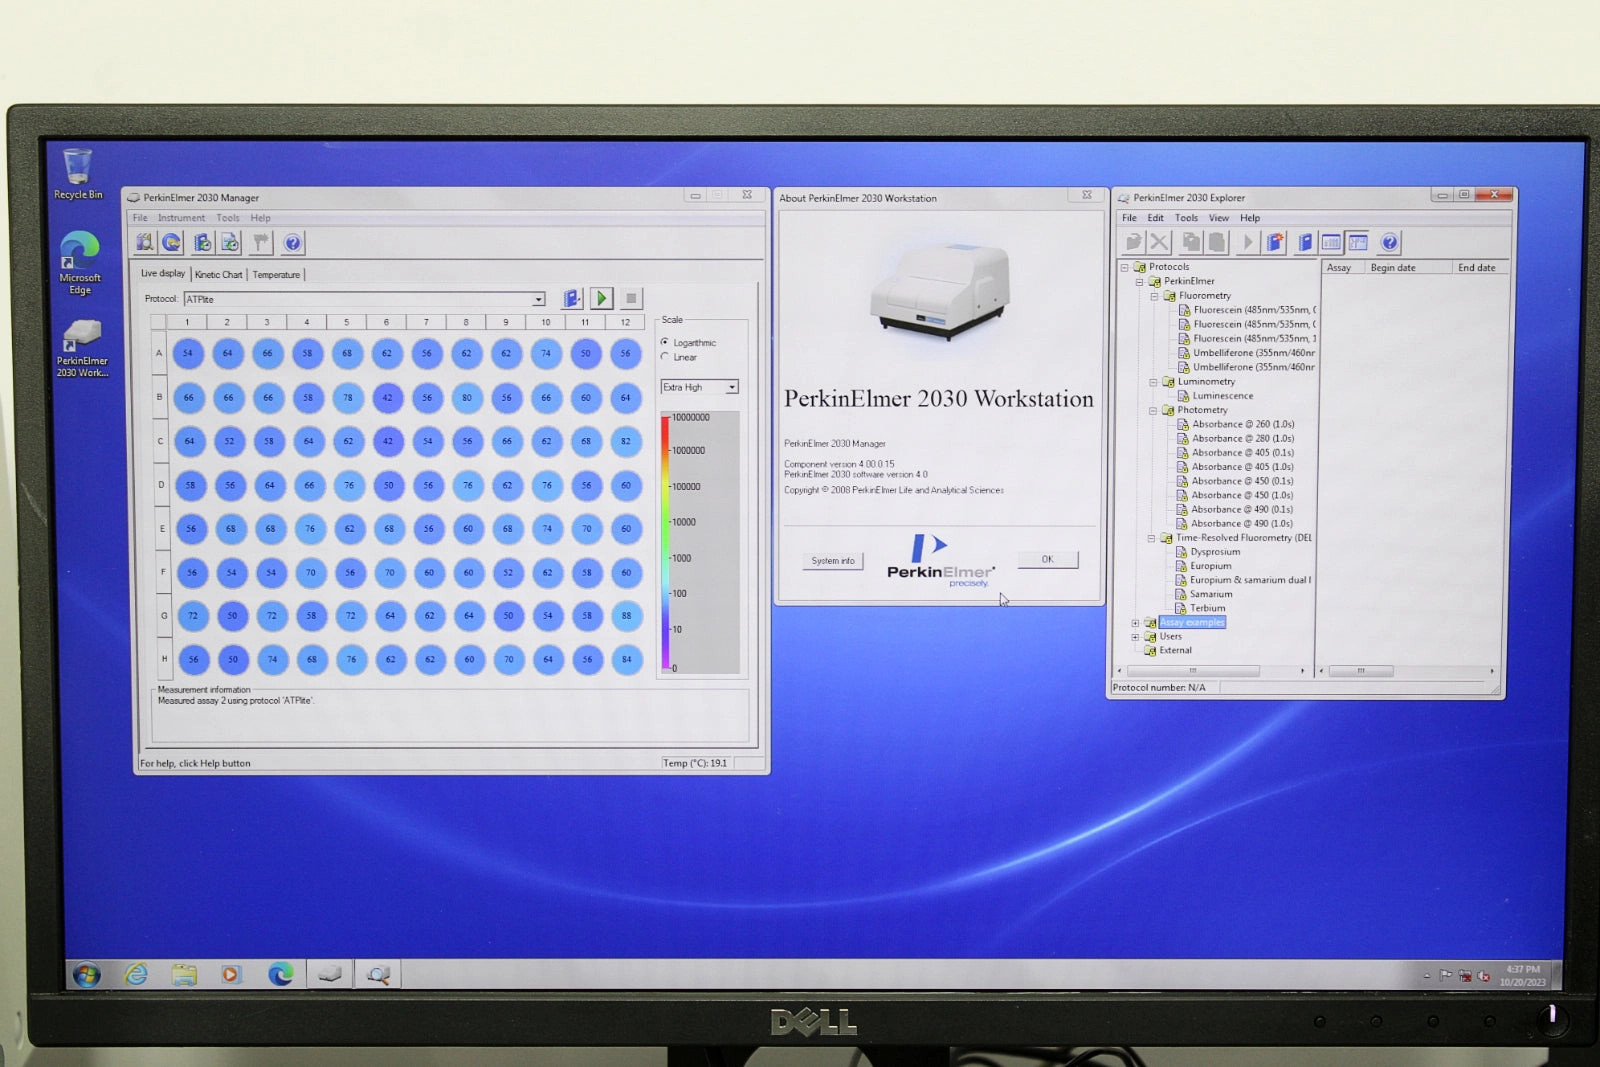Click the Assay column header

click(1343, 268)
